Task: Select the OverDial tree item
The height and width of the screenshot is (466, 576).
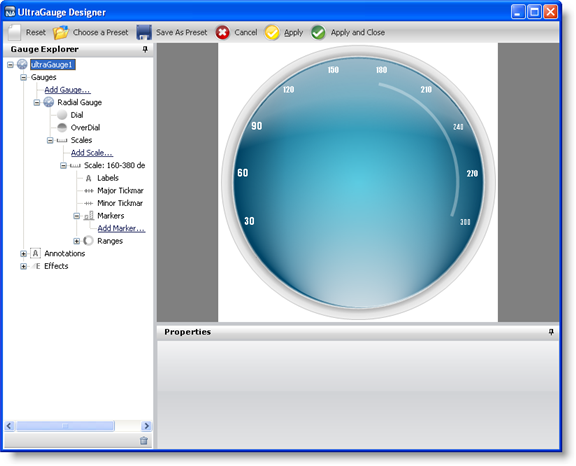Action: [85, 127]
